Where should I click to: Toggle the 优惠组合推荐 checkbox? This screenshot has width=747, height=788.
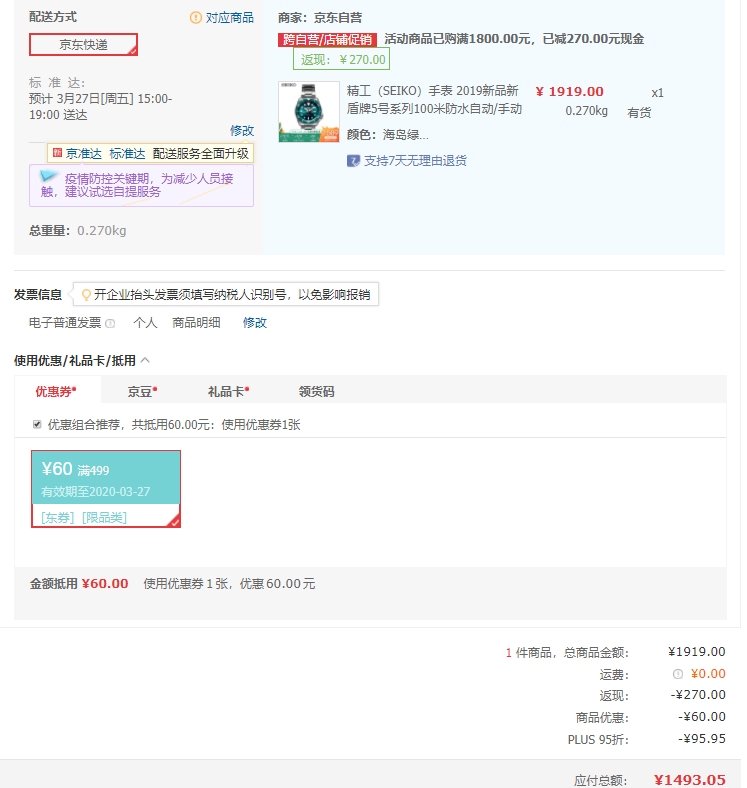(37, 425)
